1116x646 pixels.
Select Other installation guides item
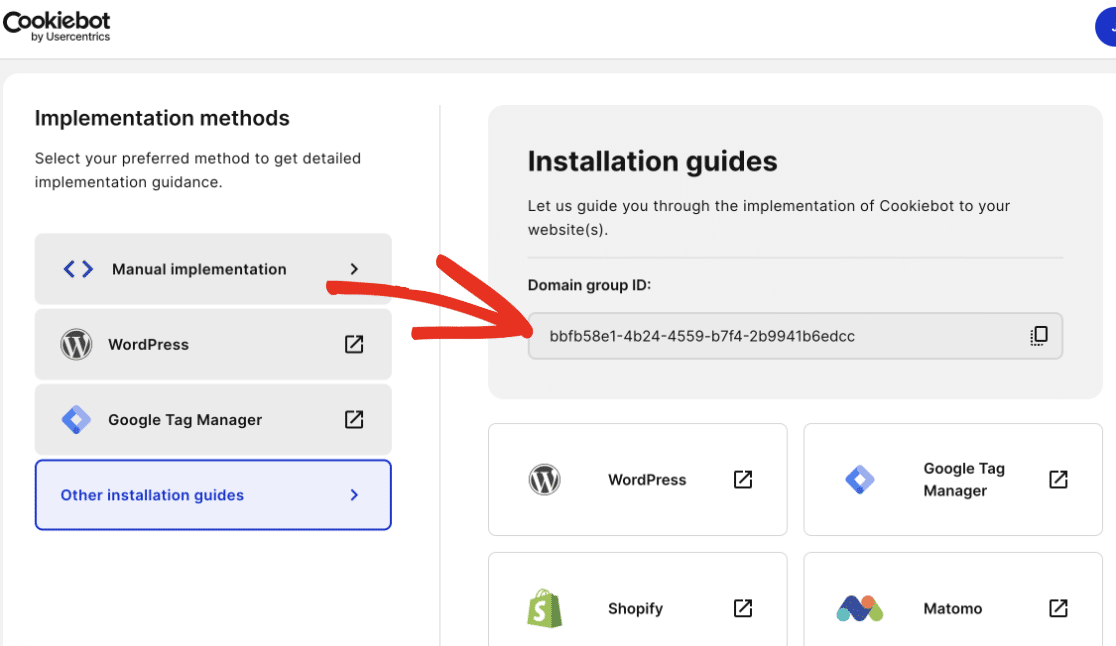click(x=213, y=494)
